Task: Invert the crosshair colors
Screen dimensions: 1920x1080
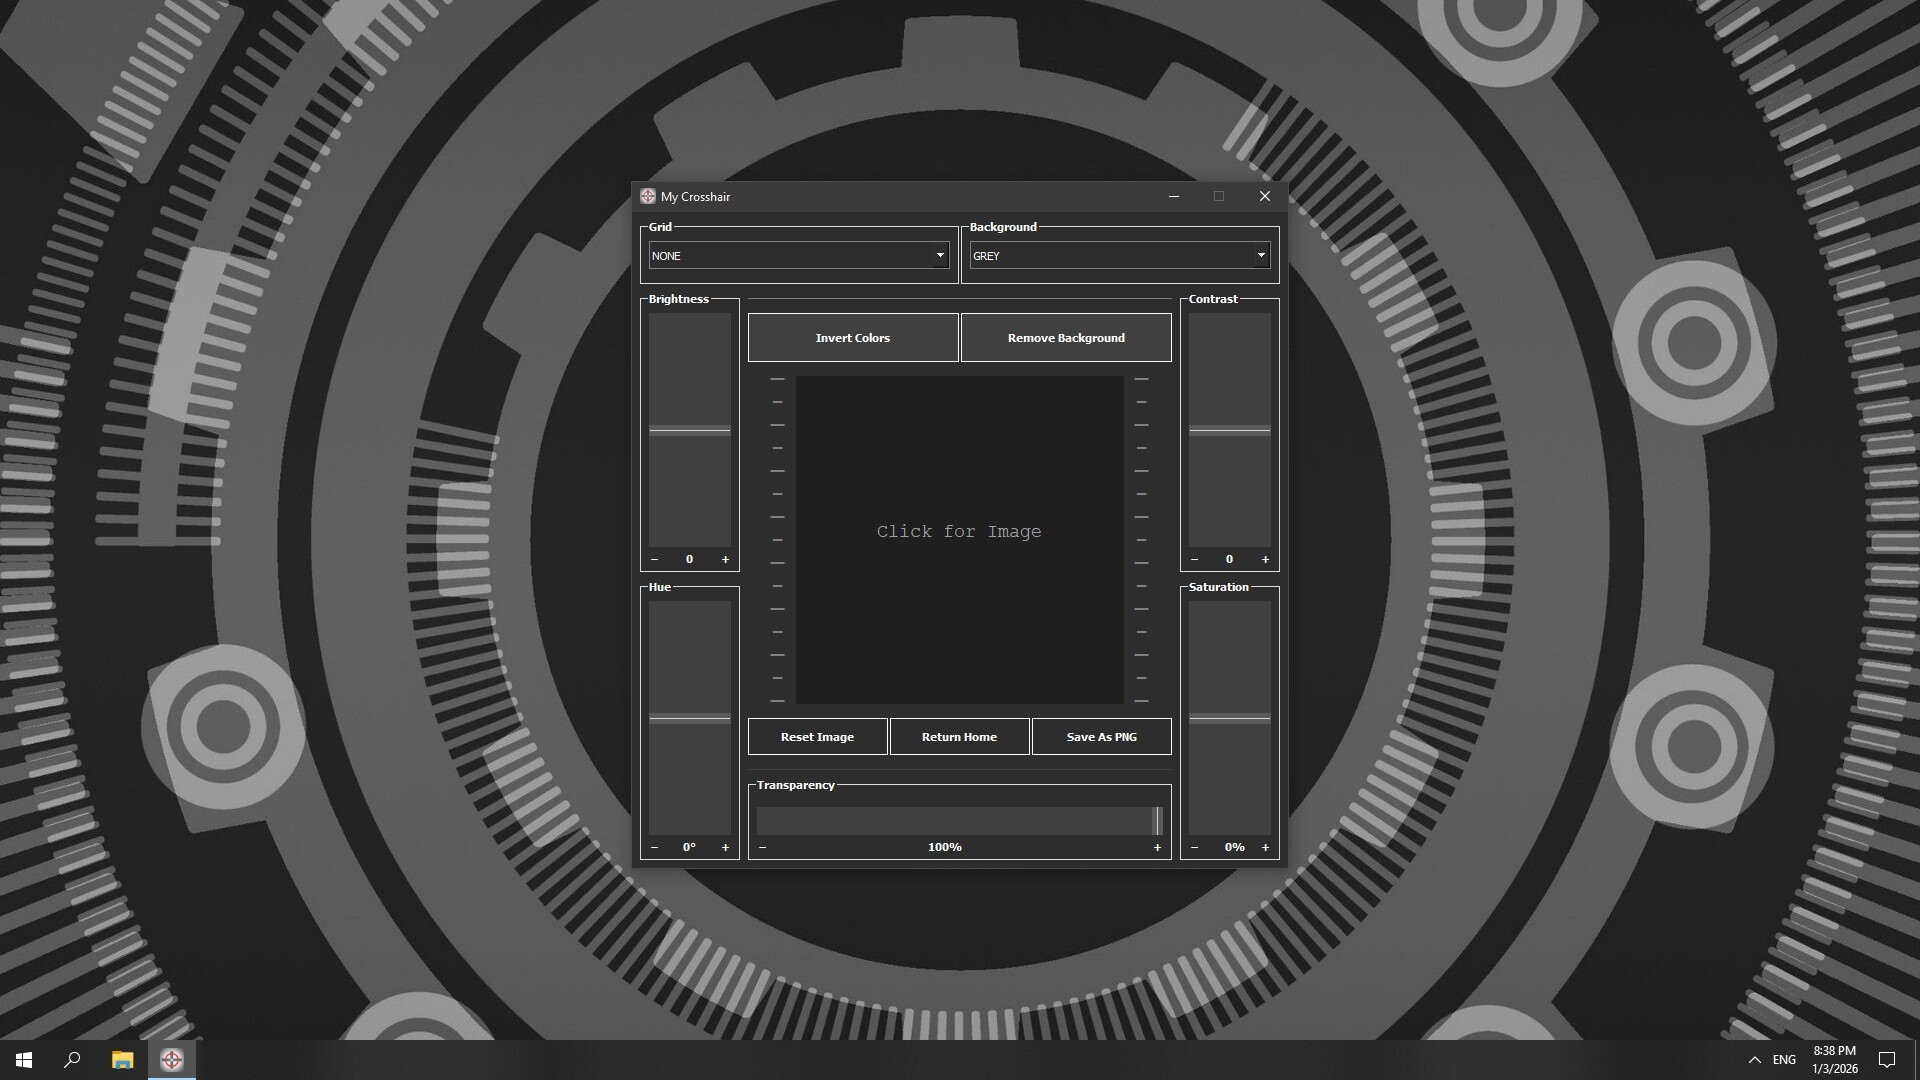Action: pyautogui.click(x=852, y=337)
